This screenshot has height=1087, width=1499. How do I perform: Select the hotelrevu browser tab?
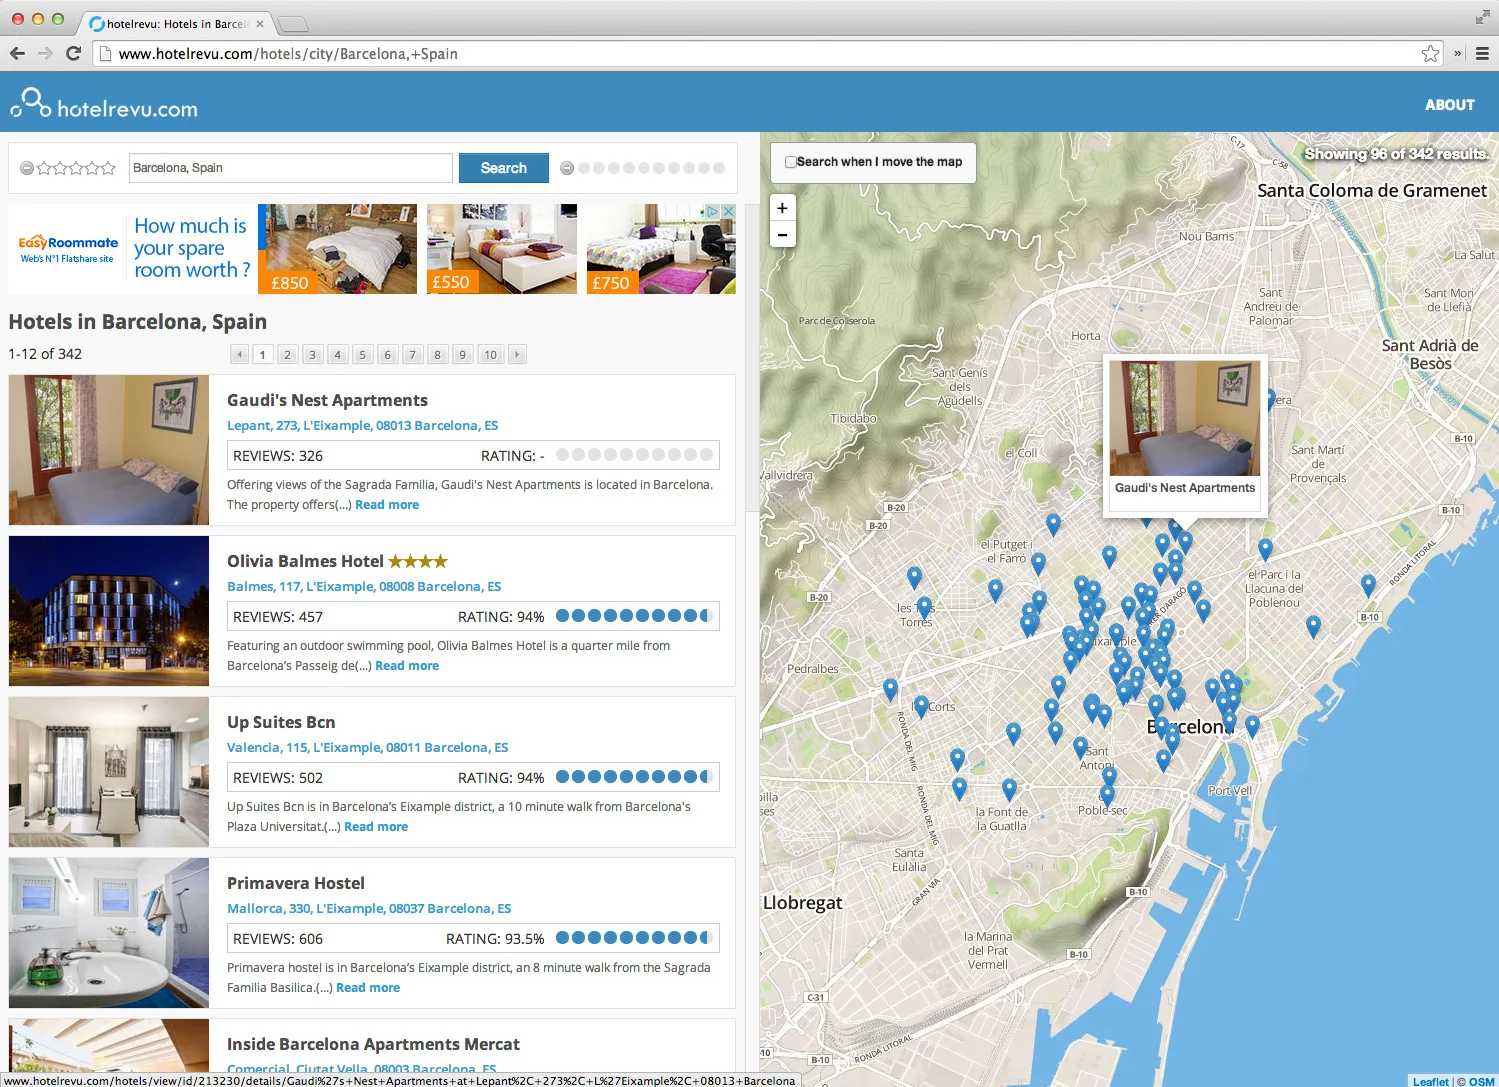click(175, 24)
